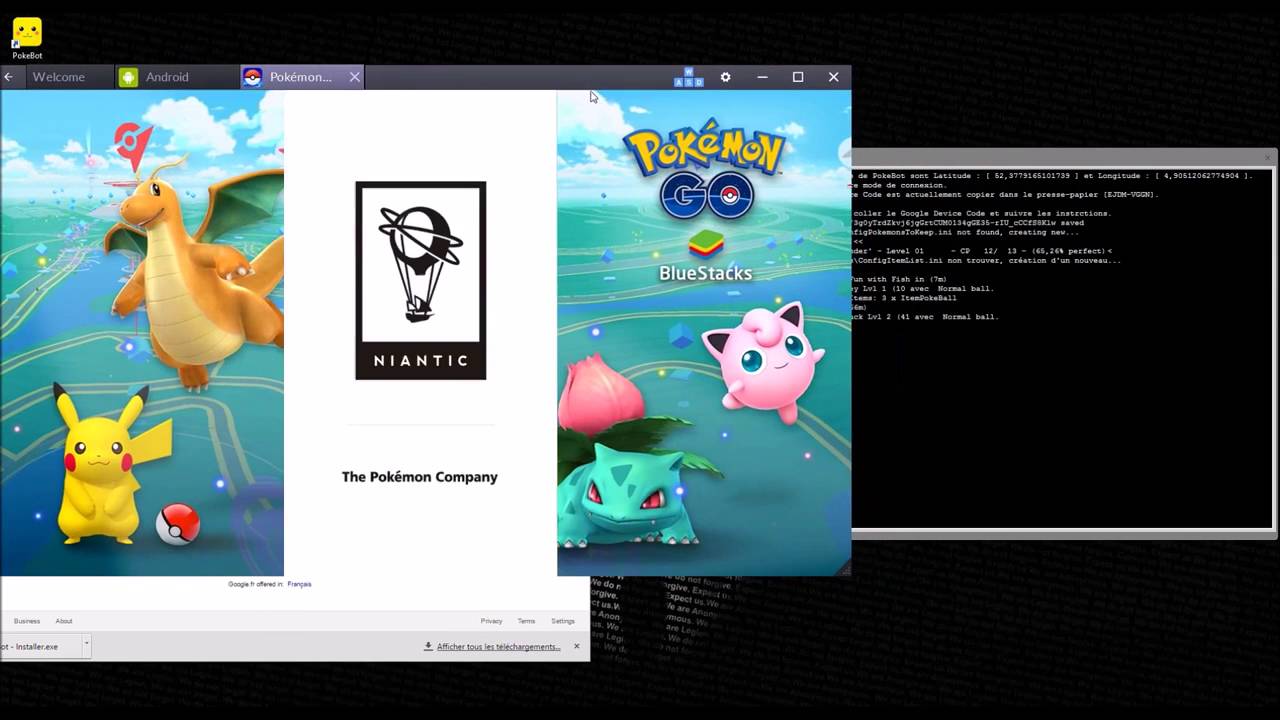The image size is (1280, 720).
Task: Close the BlueStacks window
Action: pyautogui.click(x=833, y=77)
